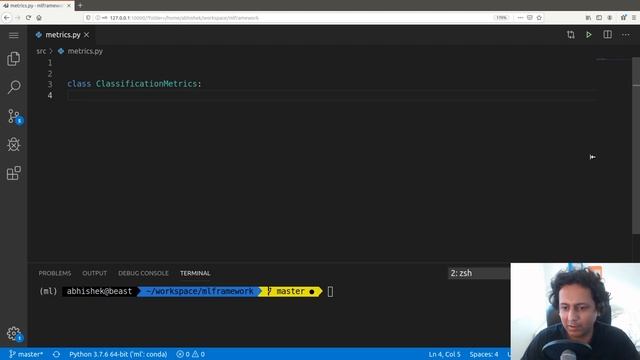Image resolution: width=640 pixels, height=360 pixels.
Task: Select the metrics.py editor tab
Action: click(x=61, y=35)
